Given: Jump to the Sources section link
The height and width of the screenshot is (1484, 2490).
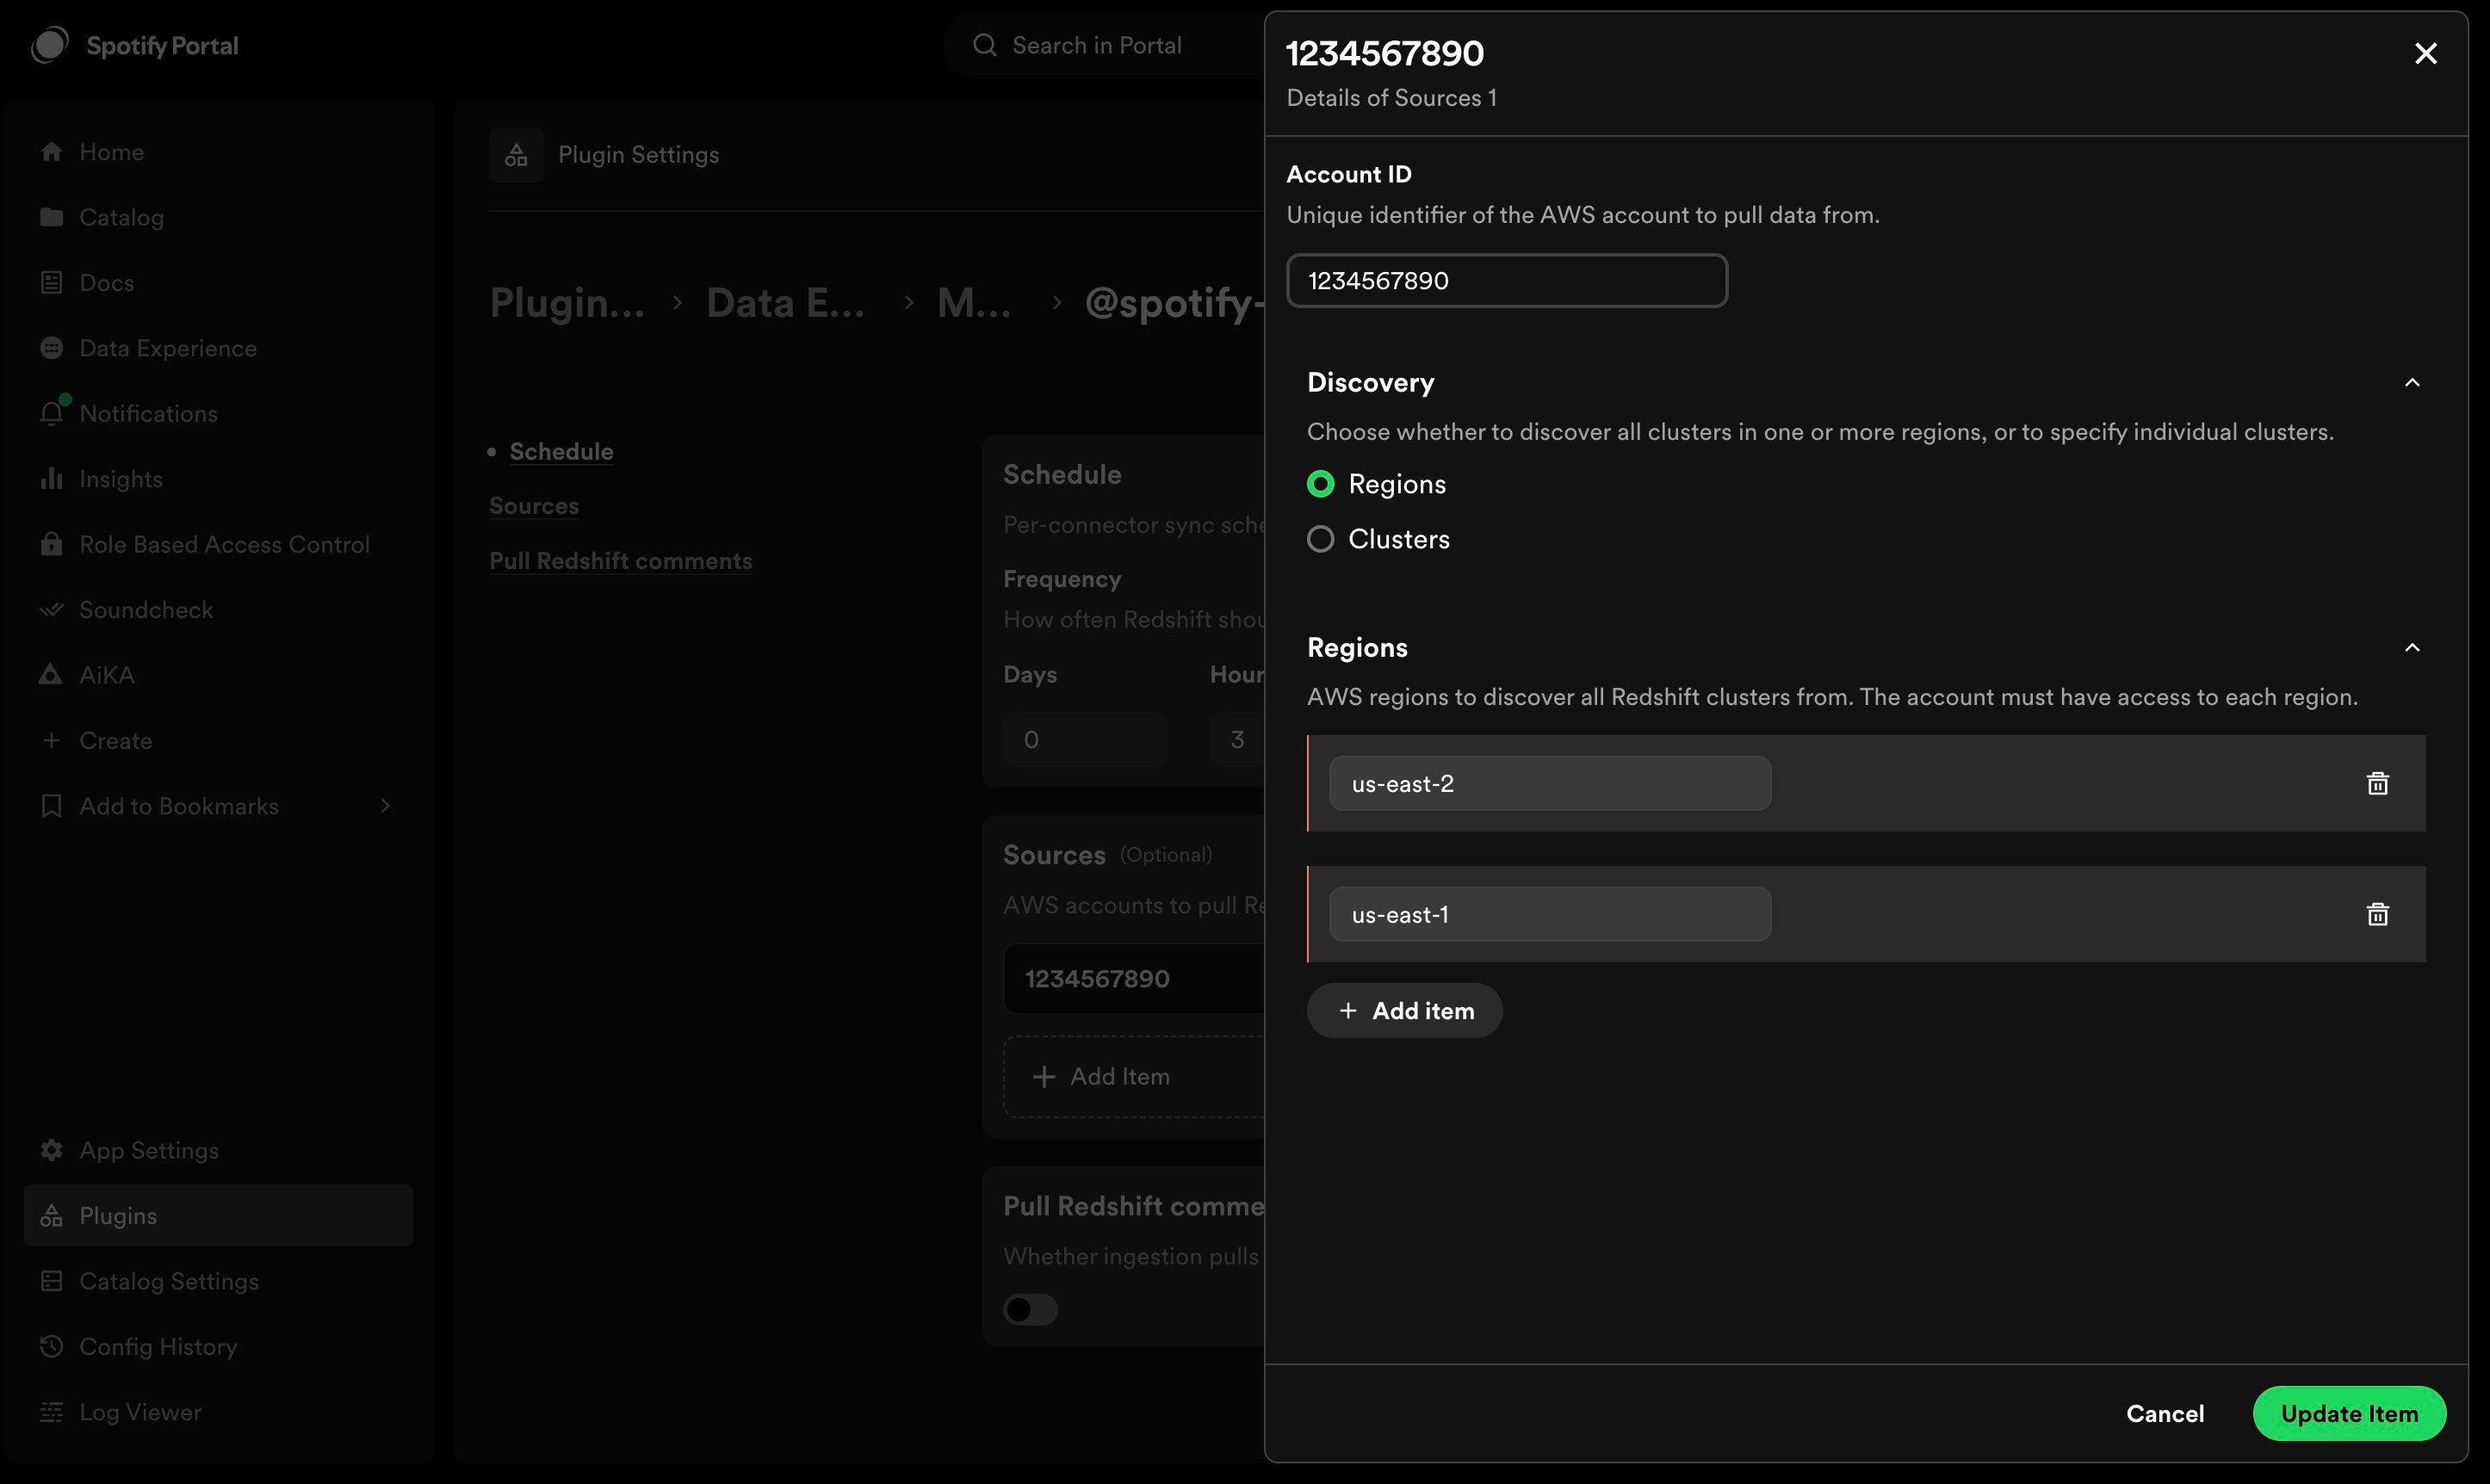Looking at the screenshot, I should [x=534, y=506].
